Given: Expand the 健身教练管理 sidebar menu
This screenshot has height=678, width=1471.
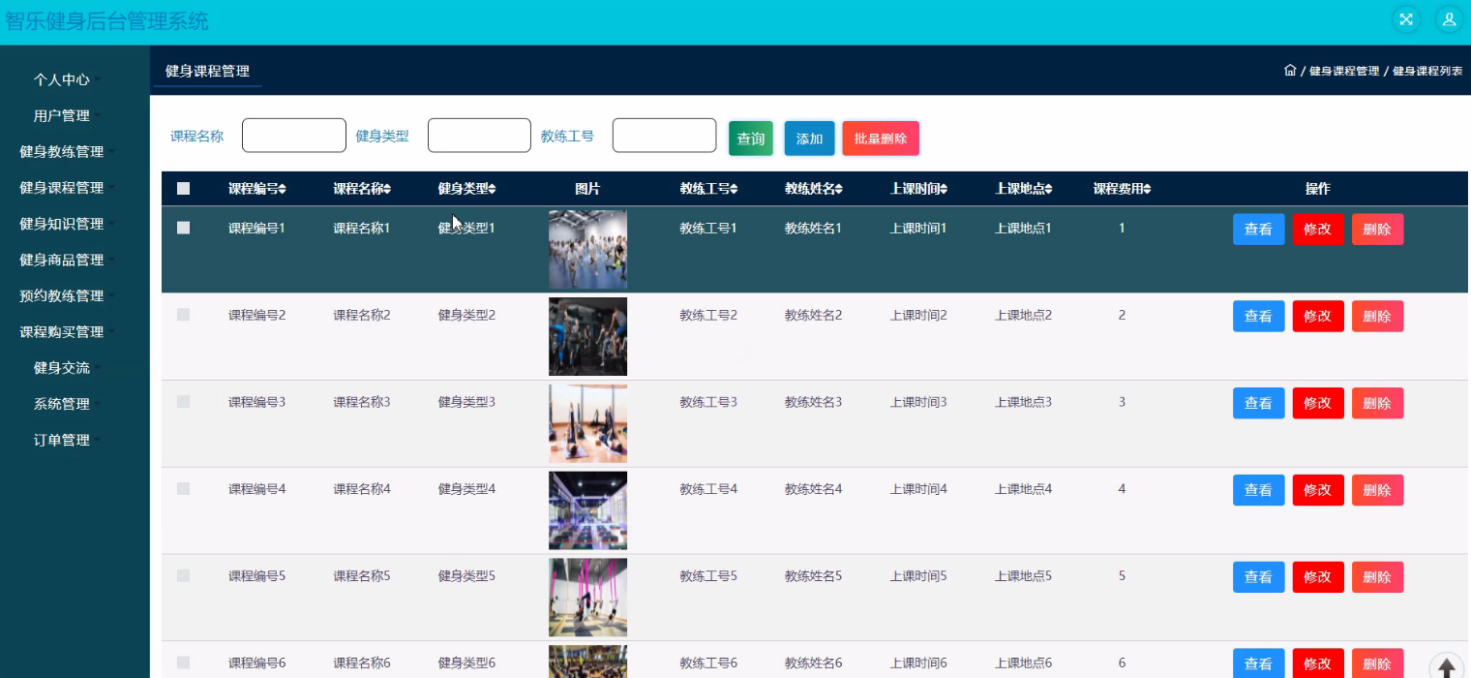Looking at the screenshot, I should click(62, 151).
